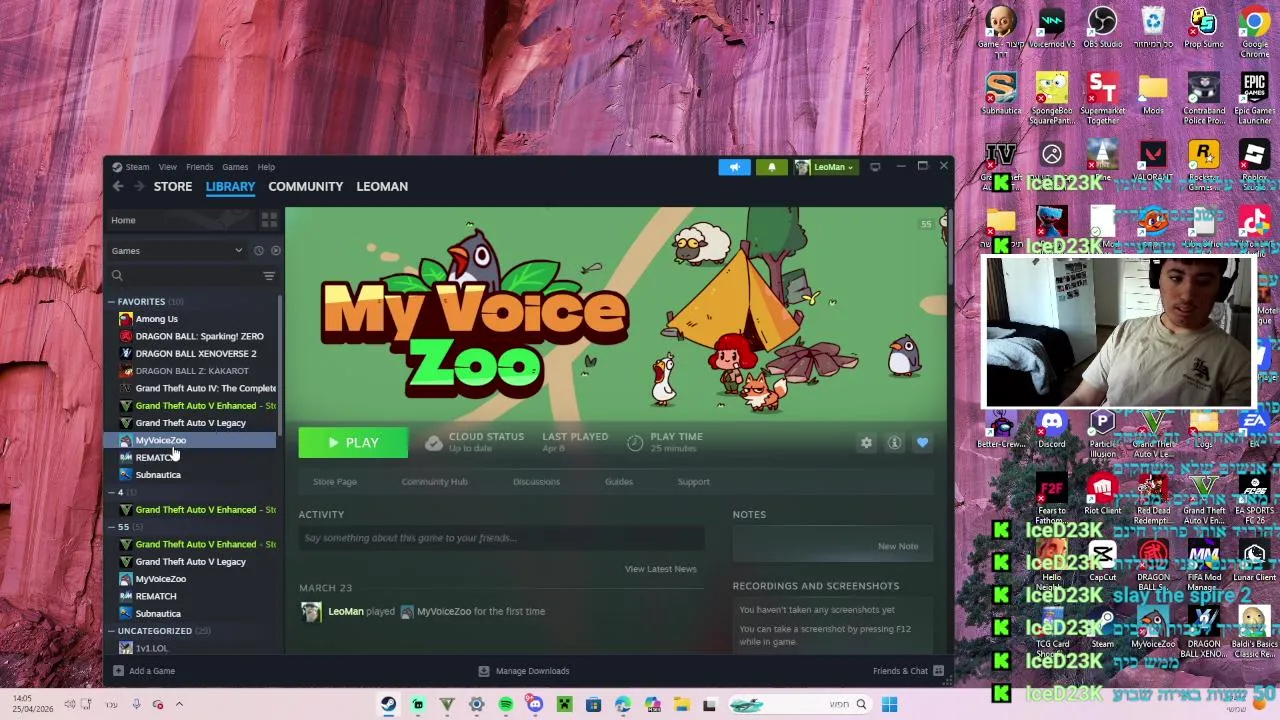Click the 'Say something about this game' box
This screenshot has width=1280, height=720.
(501, 539)
